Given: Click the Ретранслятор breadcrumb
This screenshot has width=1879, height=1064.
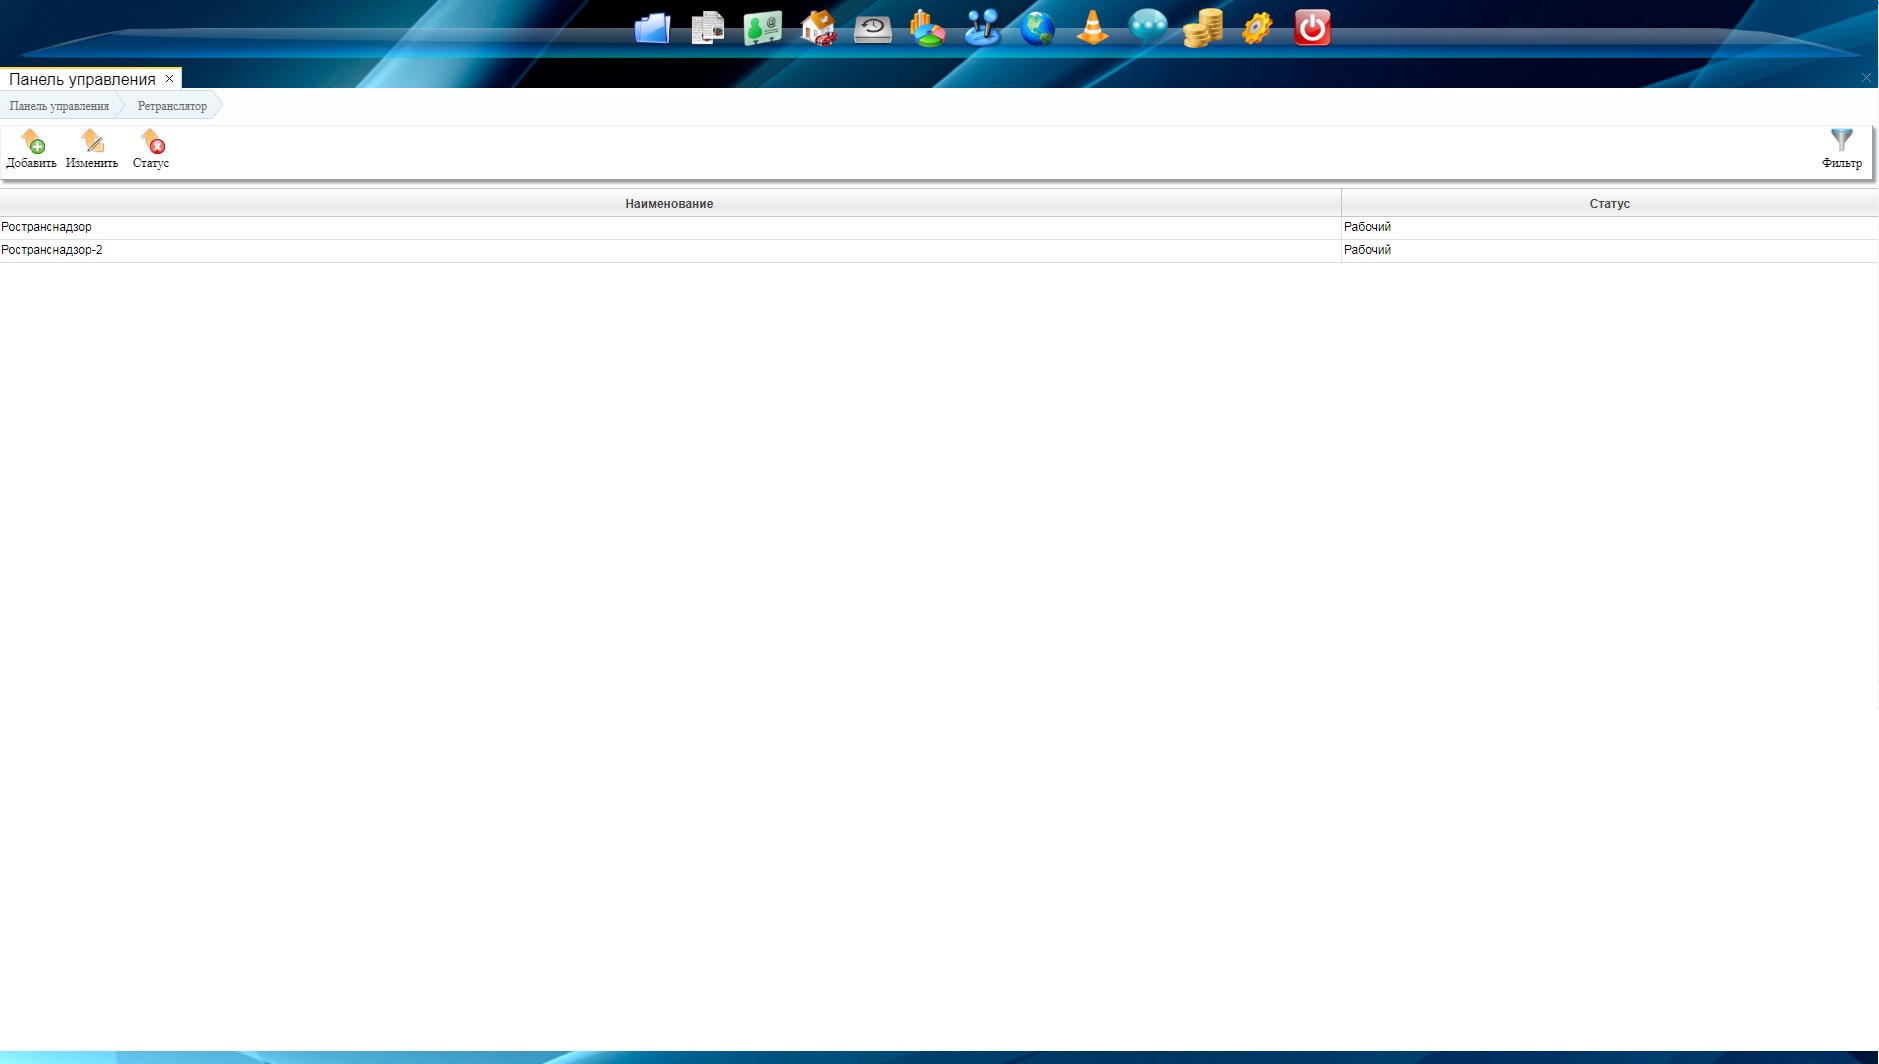Looking at the screenshot, I should click(172, 106).
